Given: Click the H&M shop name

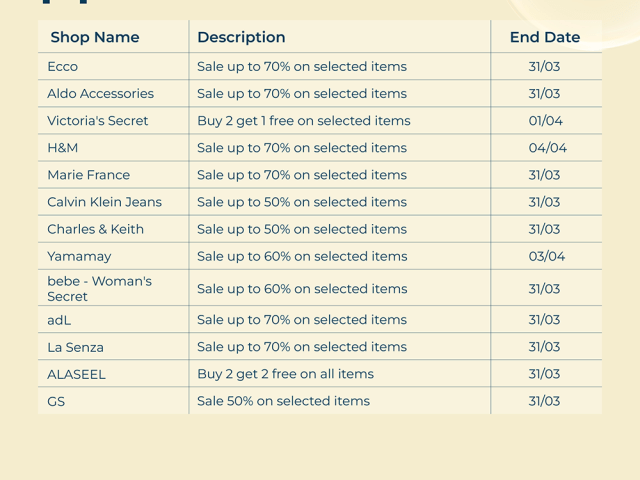Looking at the screenshot, I should click(62, 148).
